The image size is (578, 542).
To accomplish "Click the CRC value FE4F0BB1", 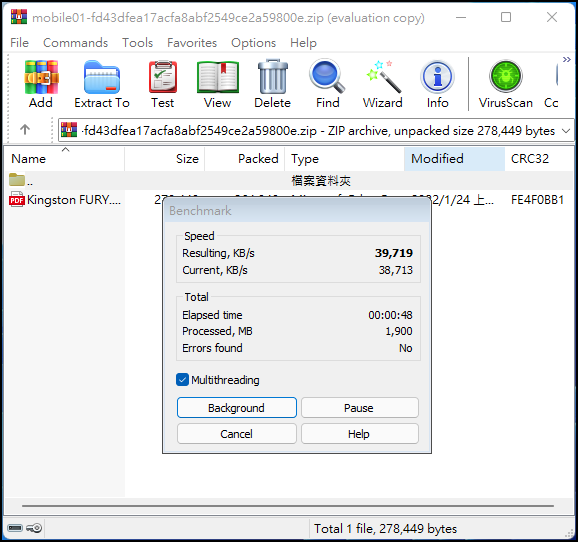I will 537,200.
